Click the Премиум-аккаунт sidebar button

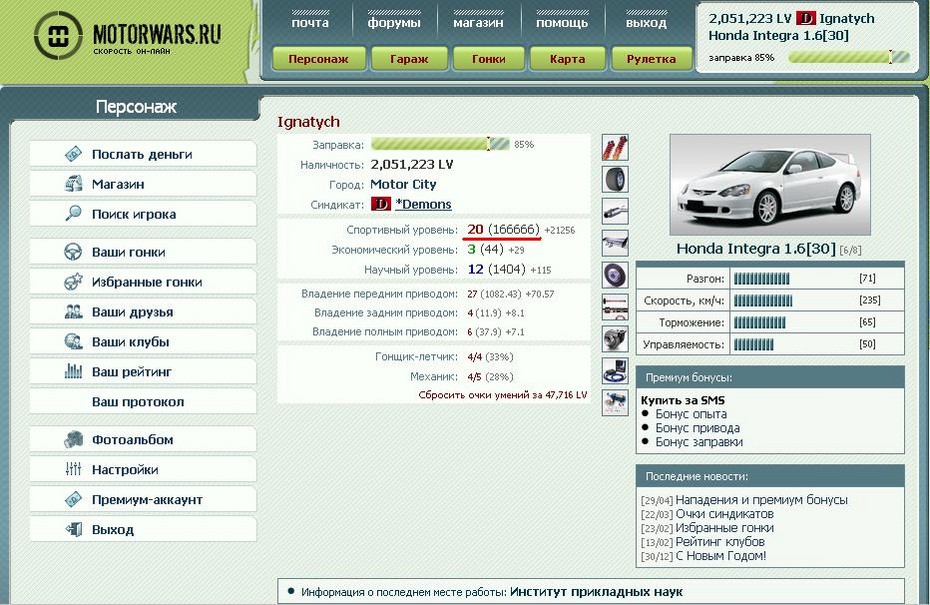(143, 499)
